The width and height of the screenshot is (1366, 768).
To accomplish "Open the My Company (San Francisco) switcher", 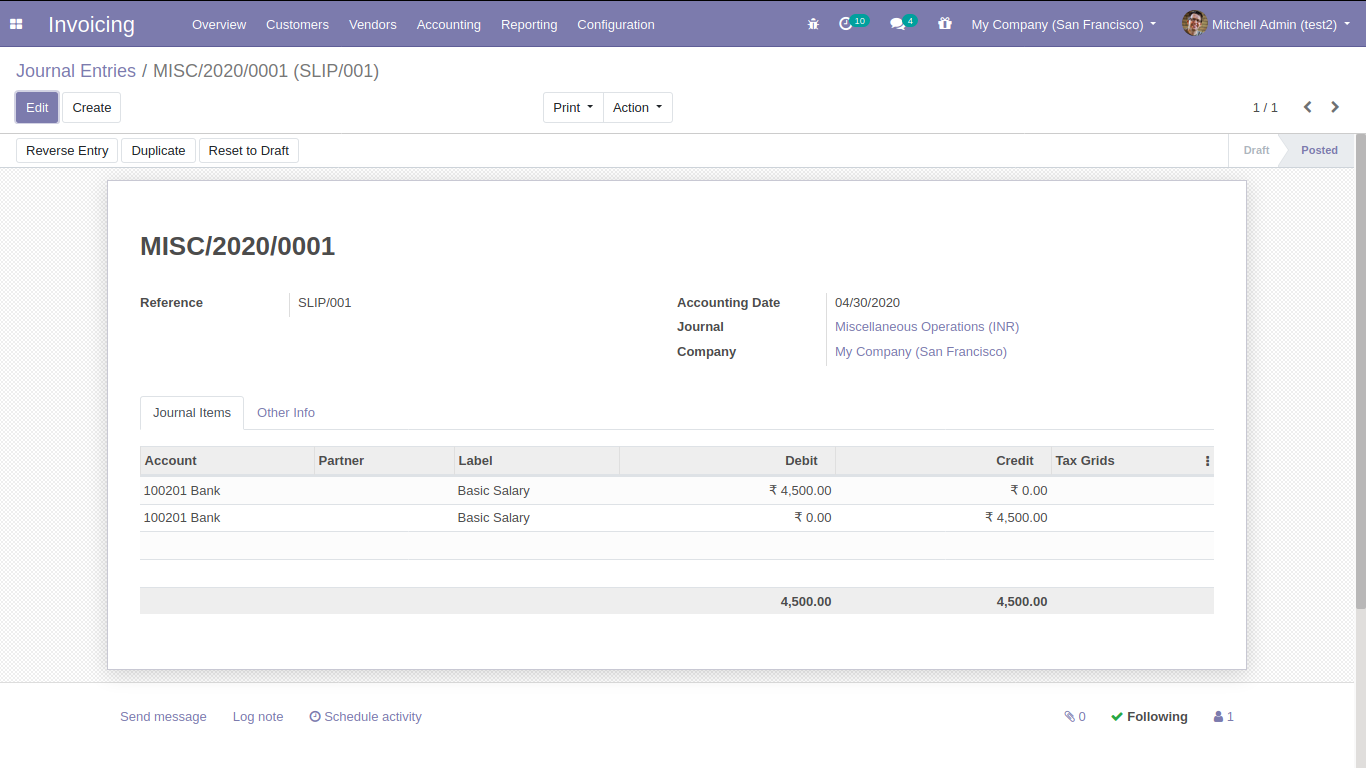I will (1063, 24).
